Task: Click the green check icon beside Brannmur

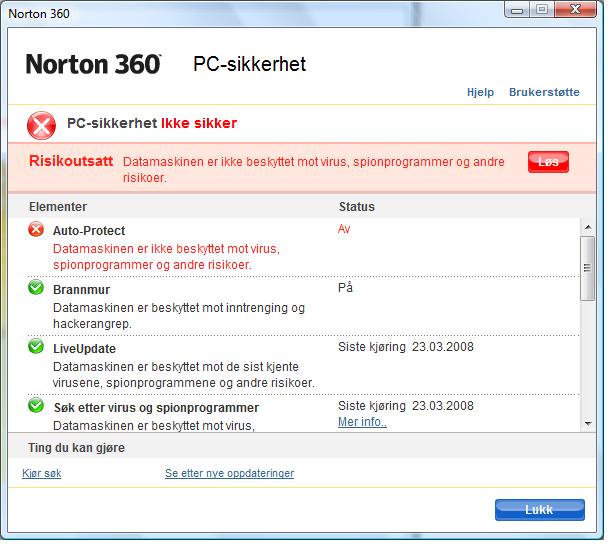Action: (36, 288)
